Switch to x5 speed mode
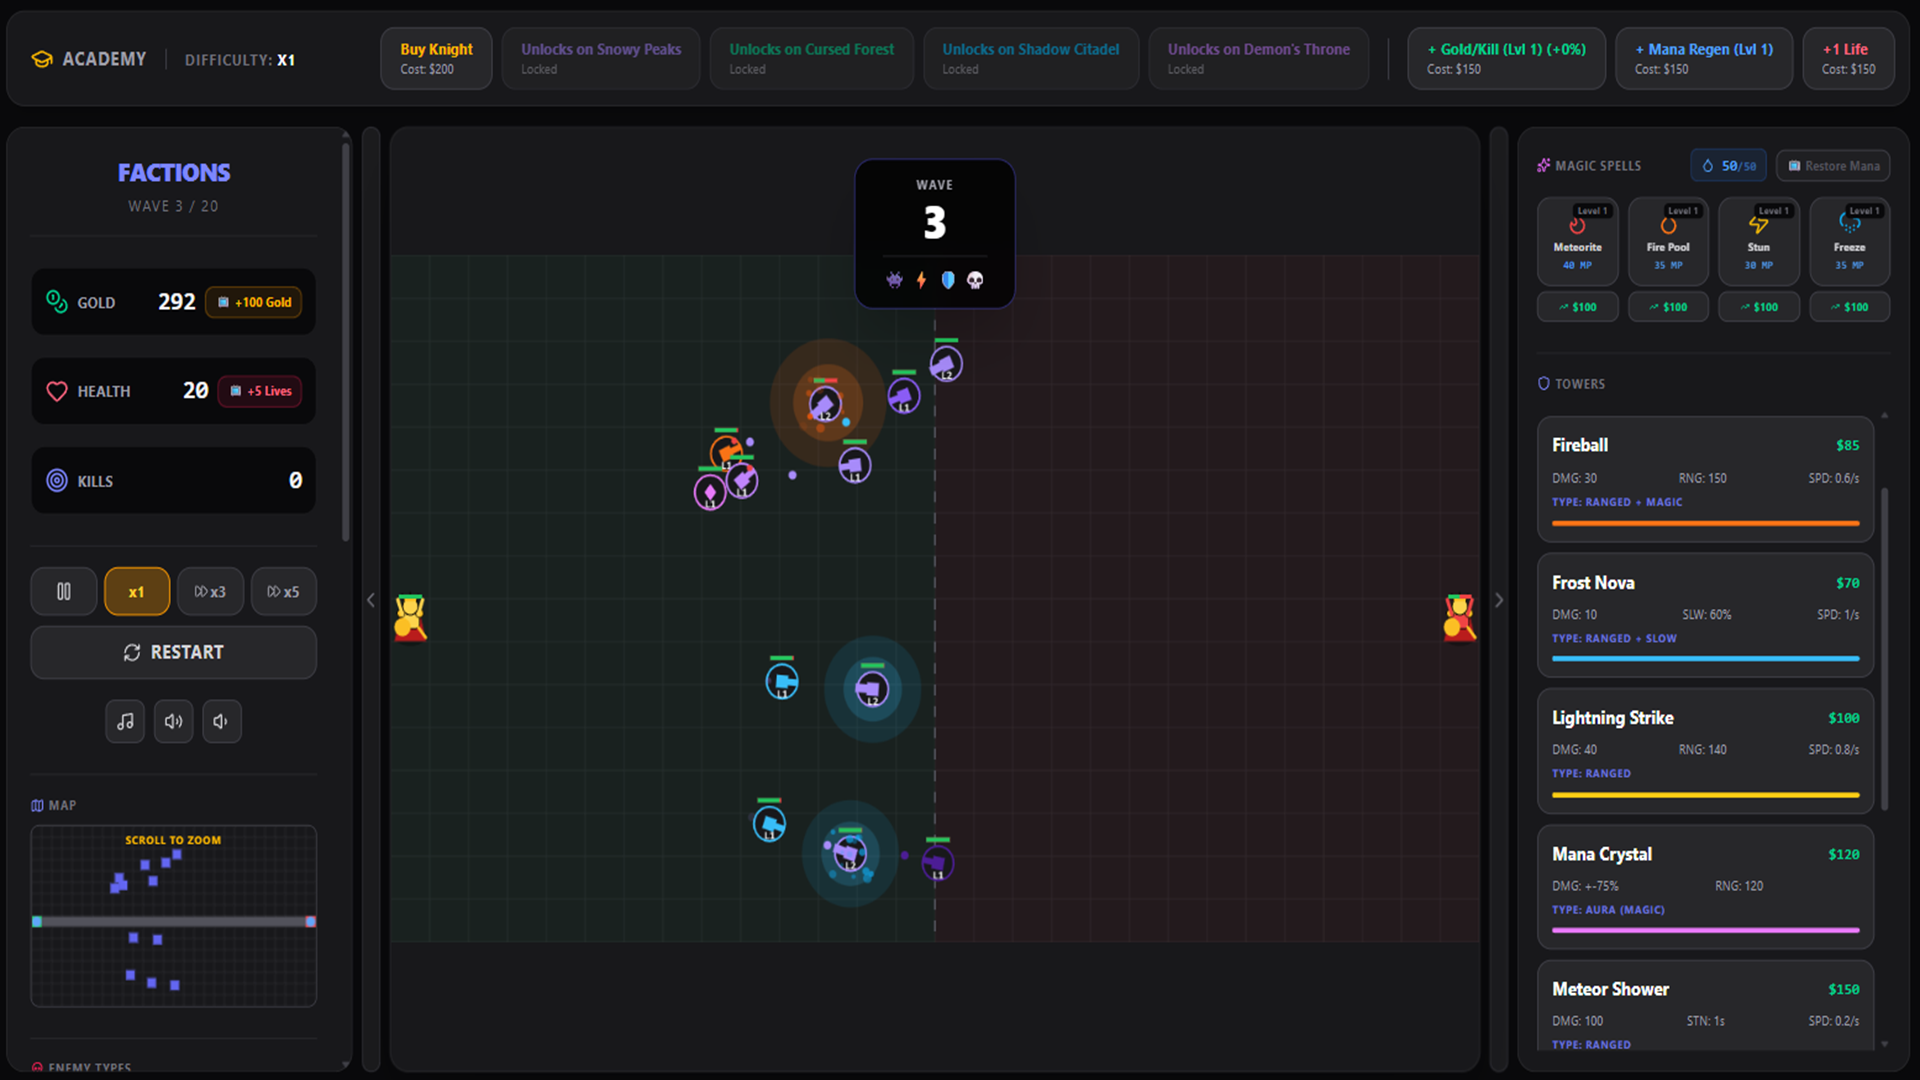 point(283,591)
